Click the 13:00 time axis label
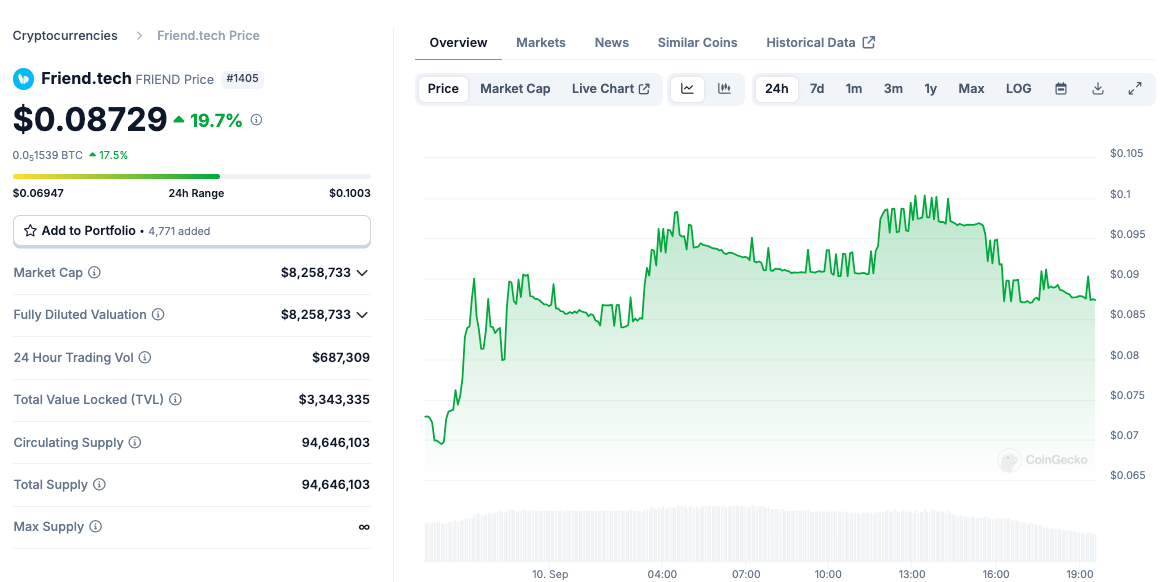 (x=912, y=574)
